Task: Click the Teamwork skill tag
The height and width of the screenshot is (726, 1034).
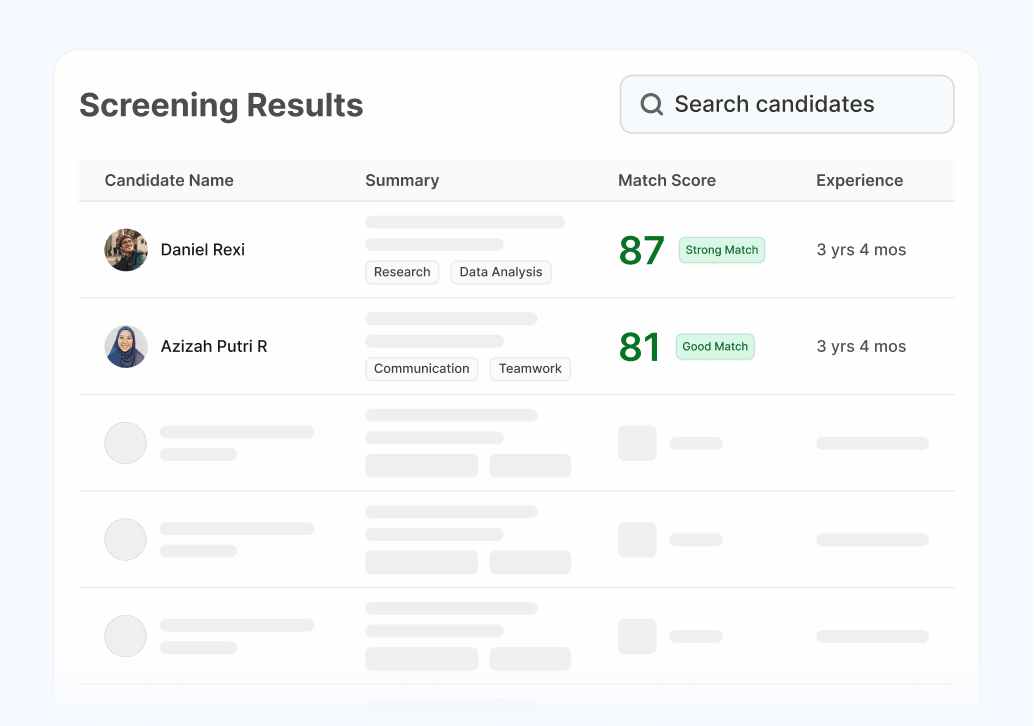Action: 530,369
